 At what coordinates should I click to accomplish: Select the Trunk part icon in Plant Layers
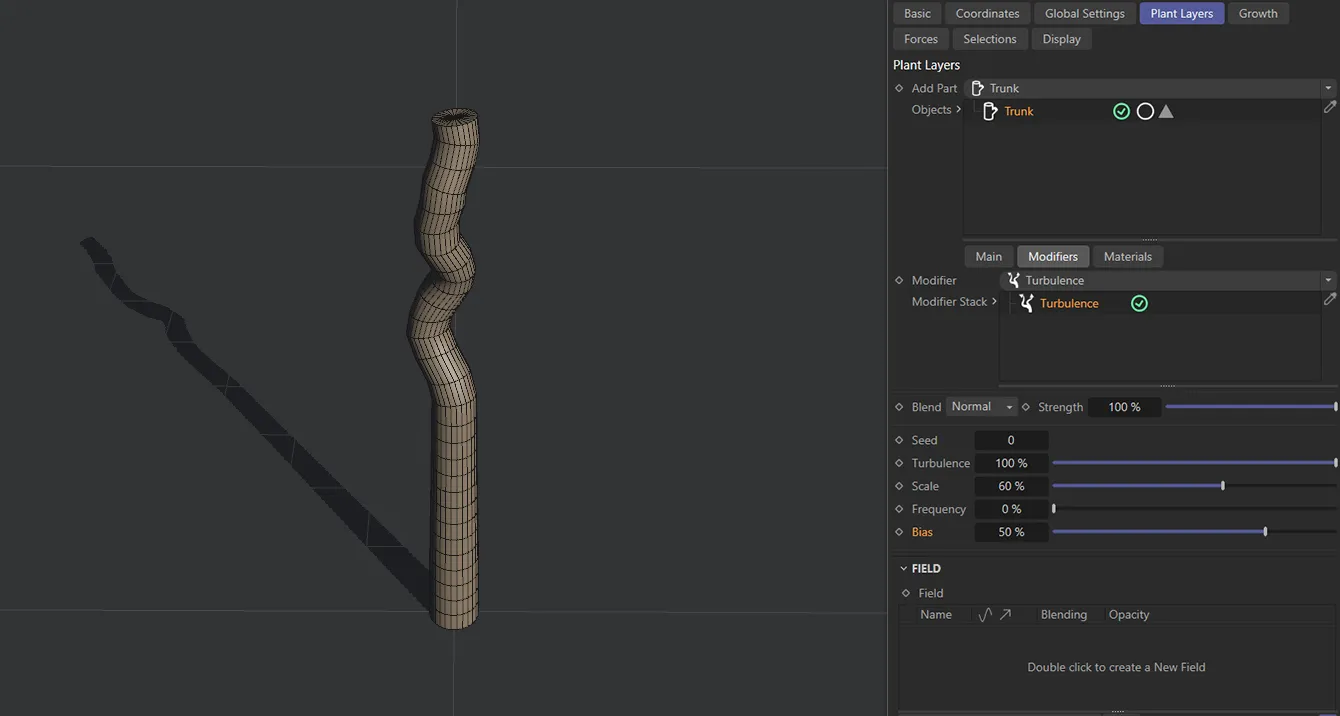[989, 111]
